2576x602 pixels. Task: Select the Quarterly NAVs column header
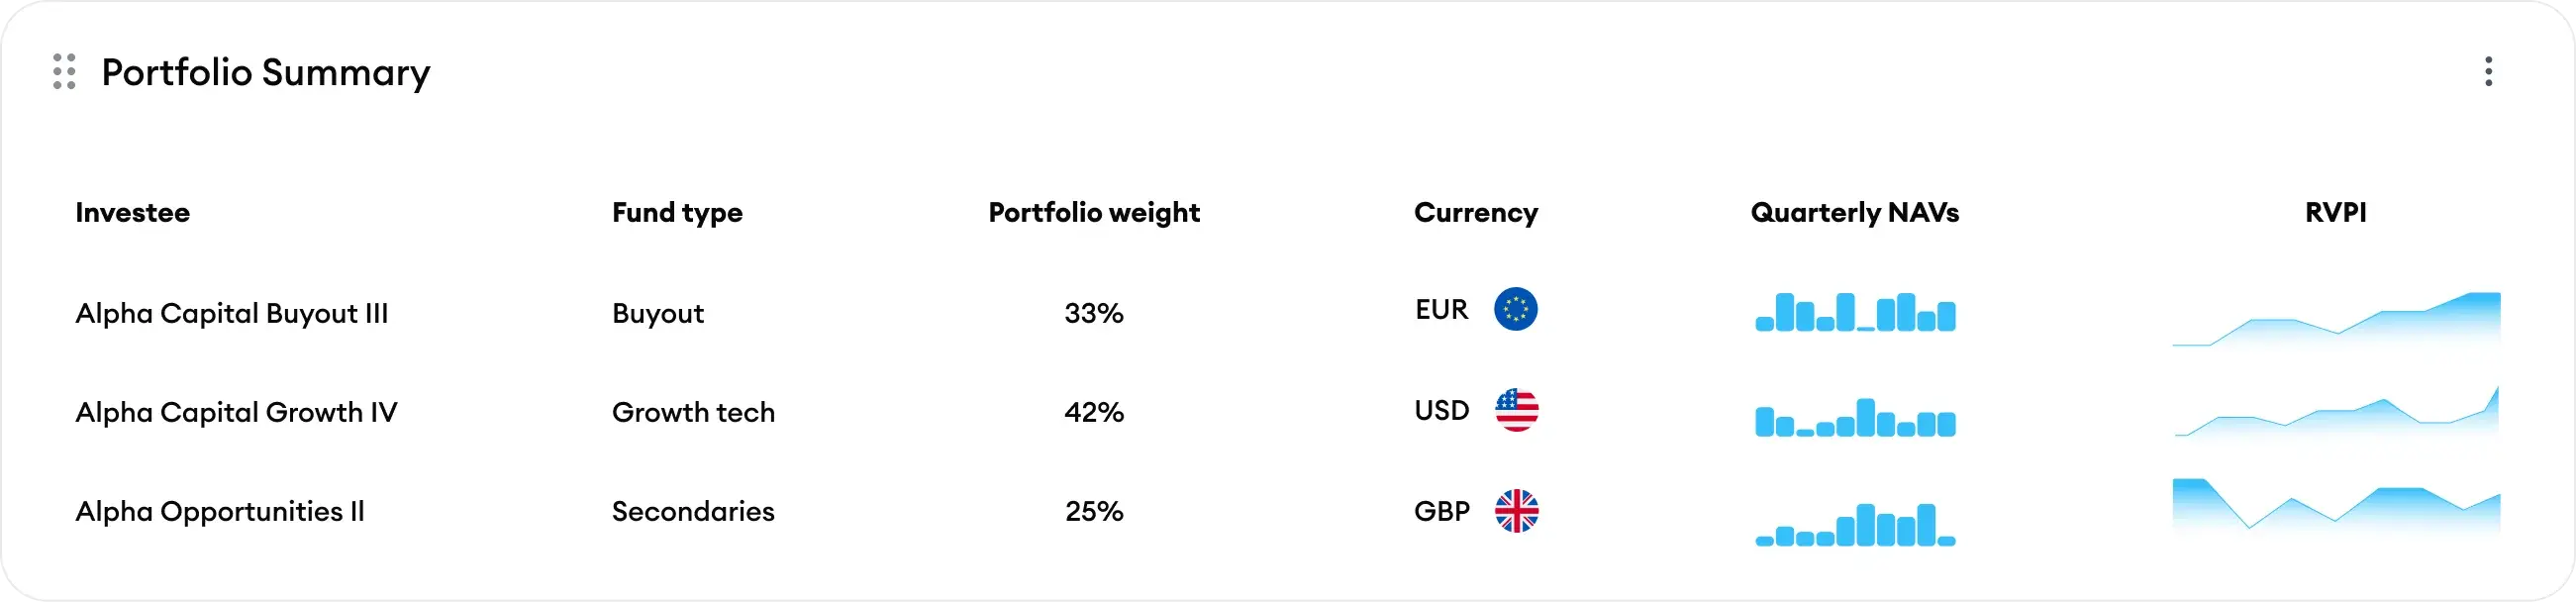(1855, 213)
